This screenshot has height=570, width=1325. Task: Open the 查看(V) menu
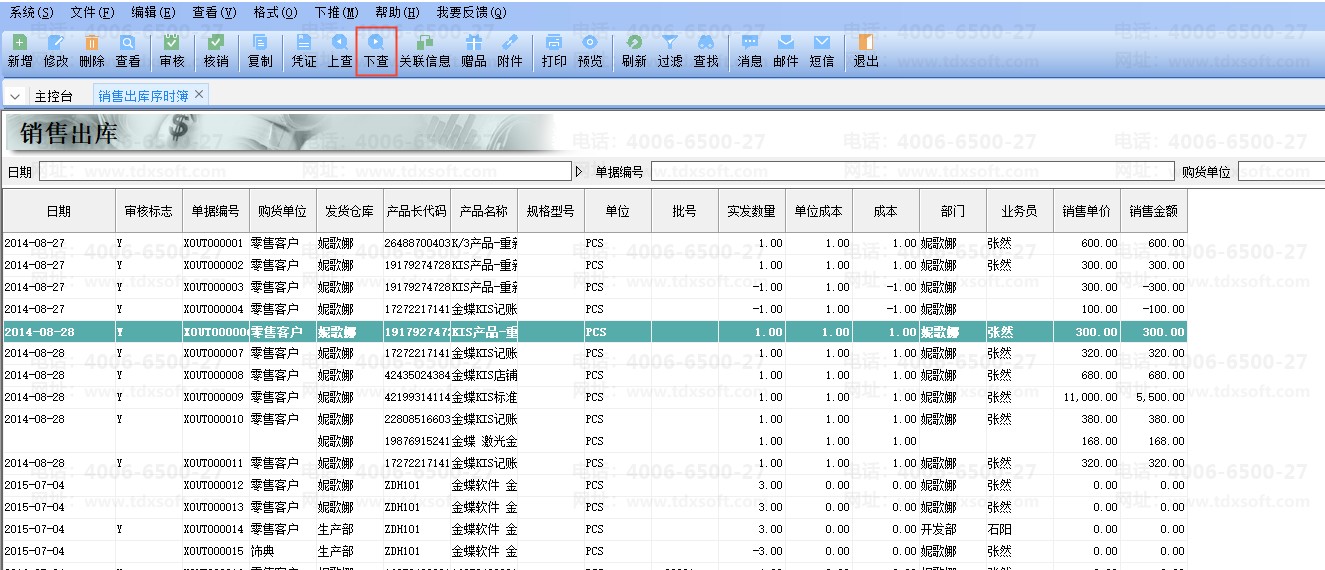pos(214,12)
